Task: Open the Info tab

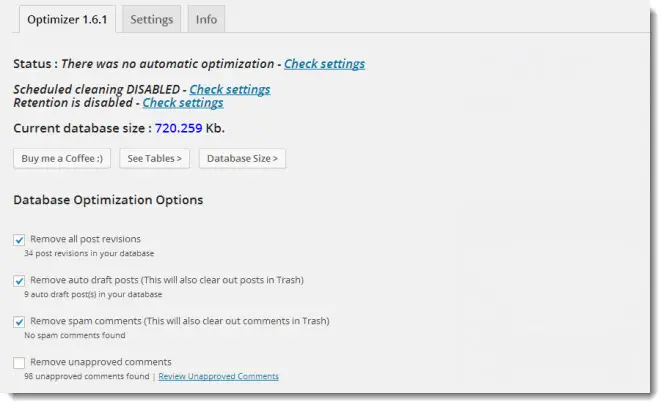Action: pos(206,20)
